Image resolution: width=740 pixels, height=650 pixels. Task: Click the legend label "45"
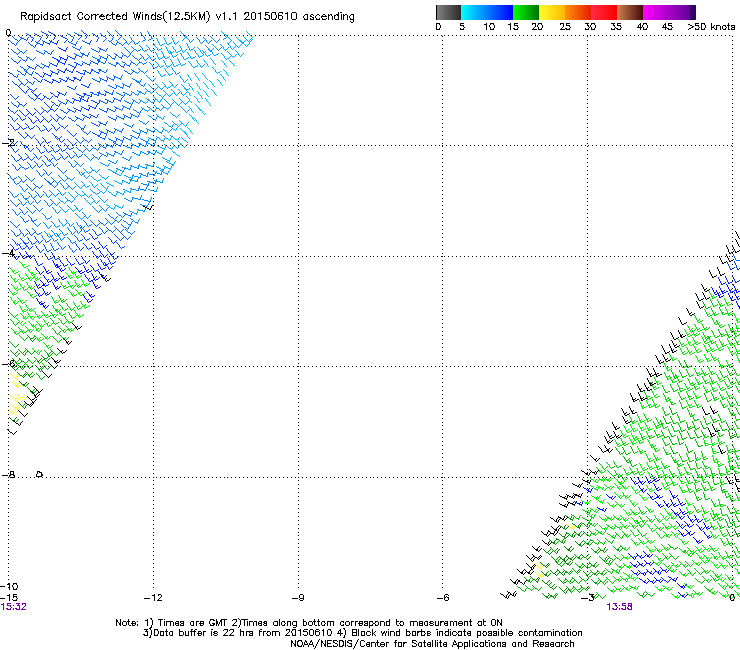[667, 27]
